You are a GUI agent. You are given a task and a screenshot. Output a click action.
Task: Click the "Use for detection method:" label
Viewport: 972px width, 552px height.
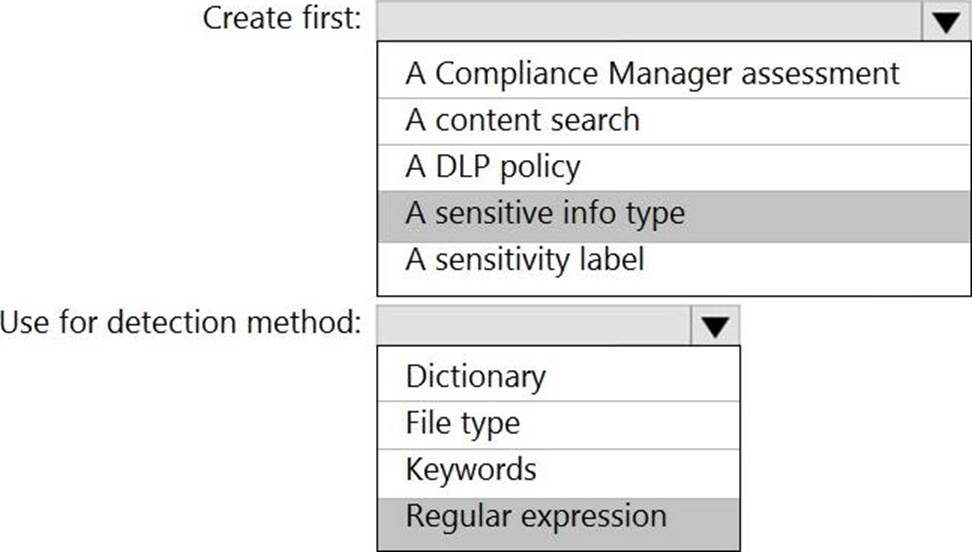tap(182, 324)
